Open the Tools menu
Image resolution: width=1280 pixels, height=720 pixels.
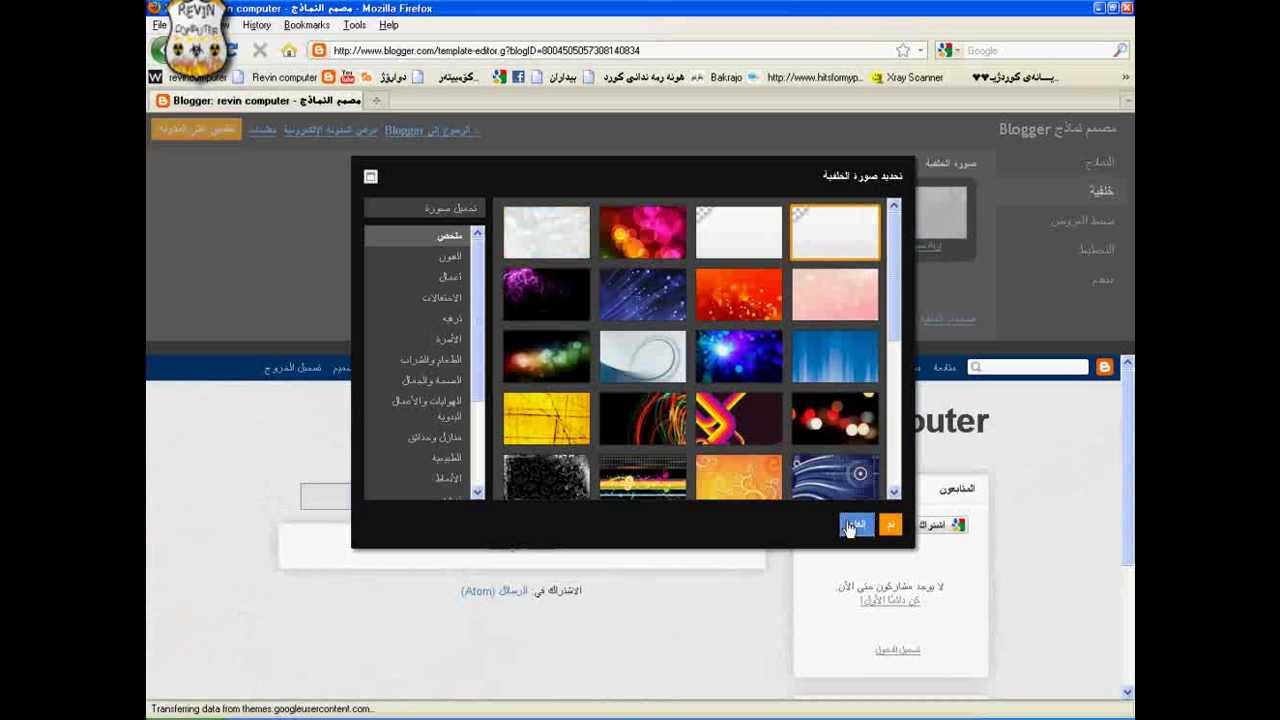tap(354, 25)
